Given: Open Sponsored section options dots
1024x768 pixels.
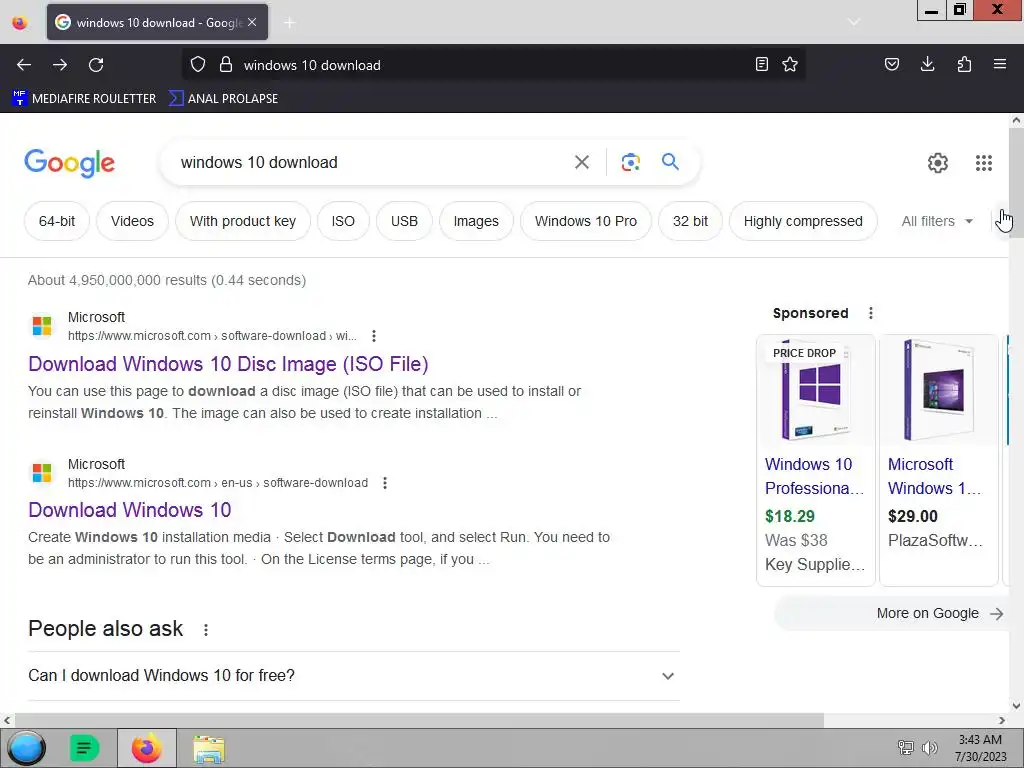Looking at the screenshot, I should coord(871,313).
